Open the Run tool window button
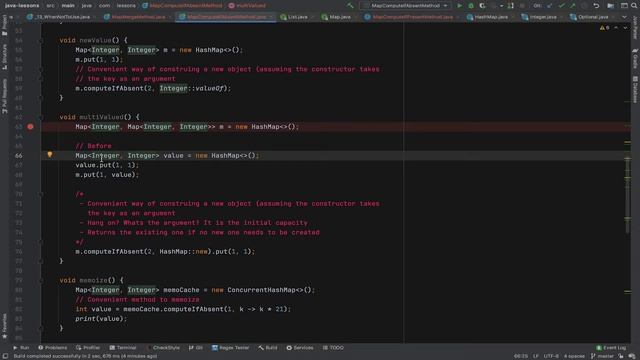 point(21,348)
